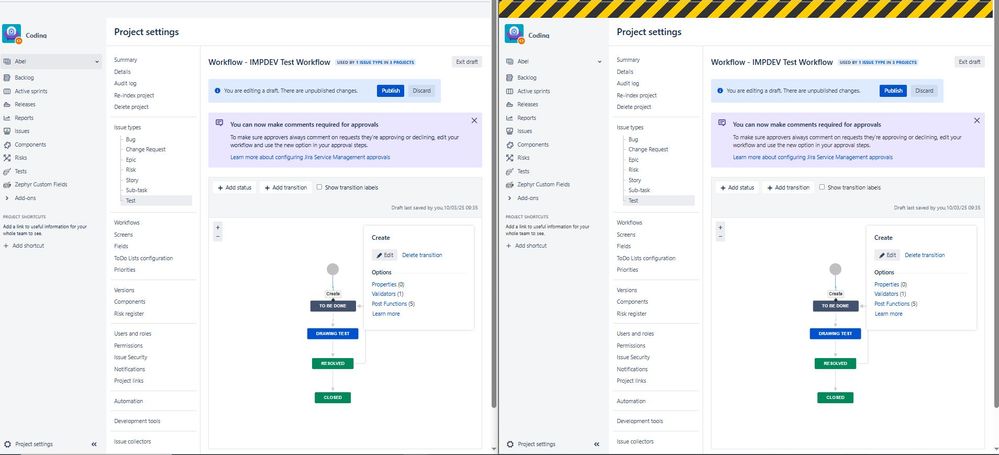999x455 pixels.
Task: Collapse left window sidebar with double-chevron icon
Action: (x=94, y=444)
